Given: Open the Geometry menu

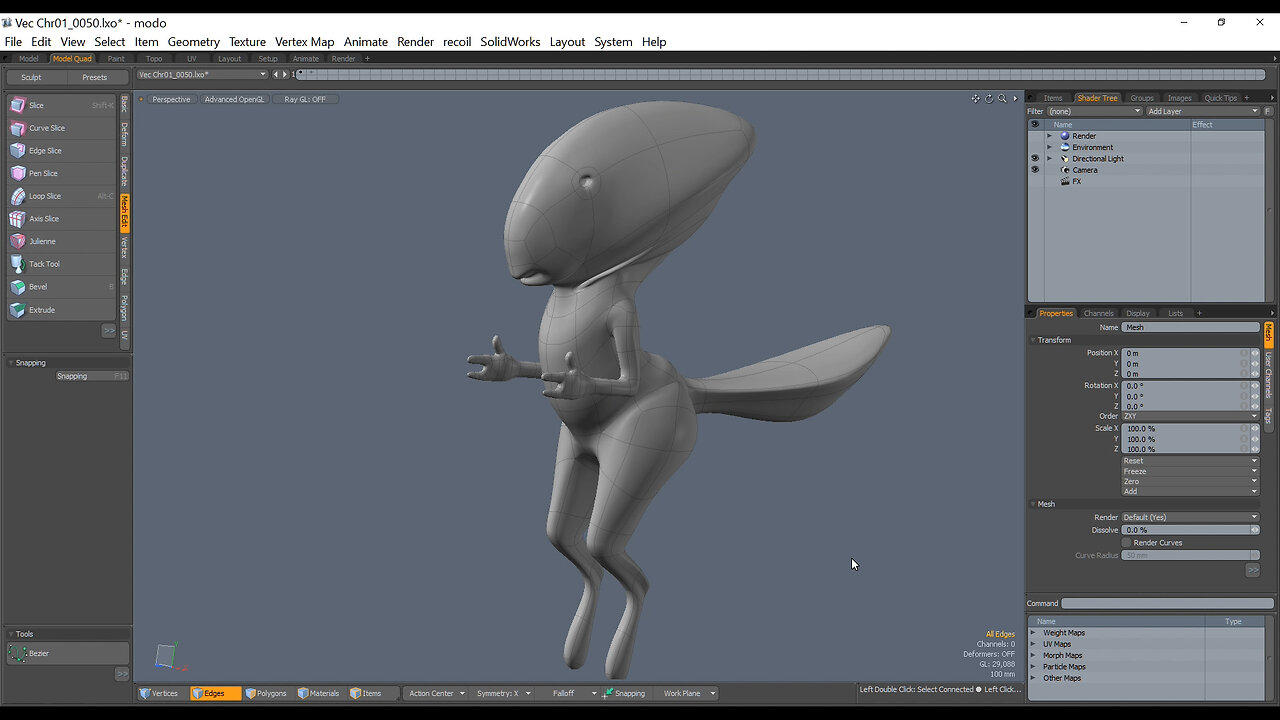Looking at the screenshot, I should point(193,41).
